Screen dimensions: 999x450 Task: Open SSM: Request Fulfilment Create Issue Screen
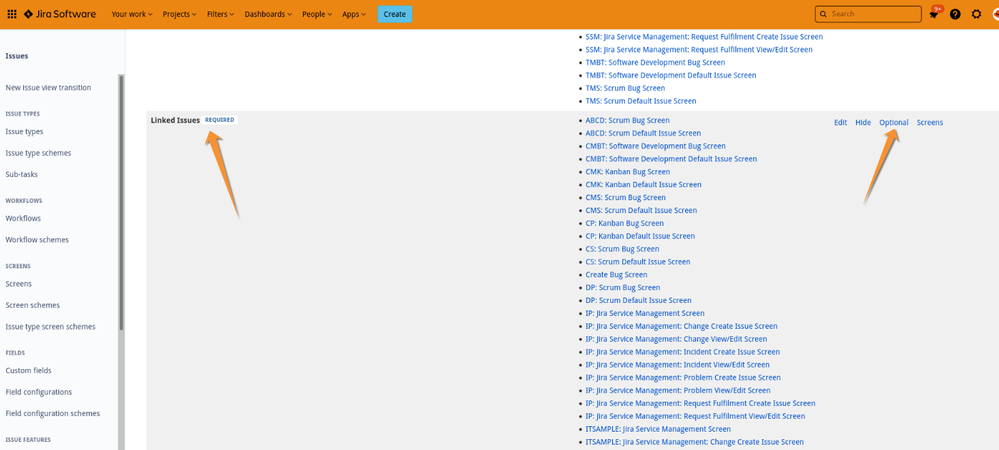click(x=704, y=37)
